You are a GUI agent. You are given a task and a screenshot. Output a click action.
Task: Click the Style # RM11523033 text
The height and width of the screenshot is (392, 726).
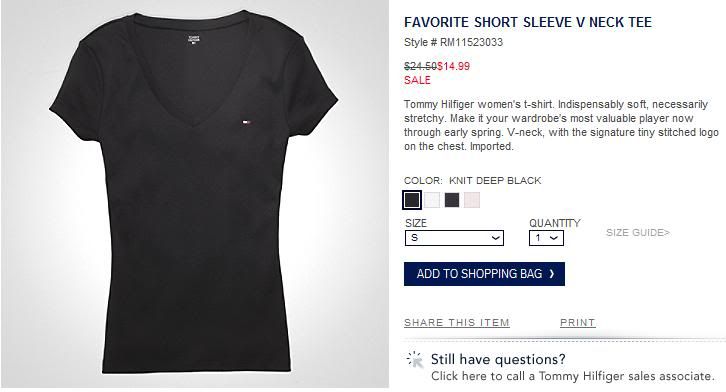pos(453,43)
